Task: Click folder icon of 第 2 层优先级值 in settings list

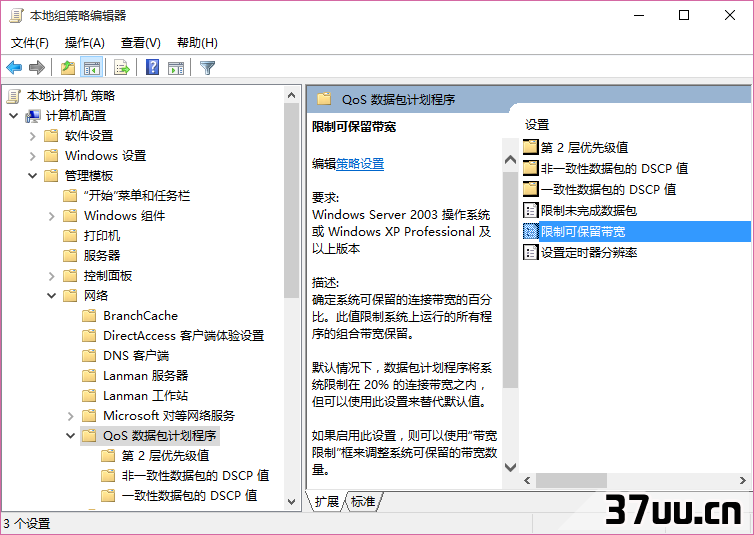Action: coord(530,147)
